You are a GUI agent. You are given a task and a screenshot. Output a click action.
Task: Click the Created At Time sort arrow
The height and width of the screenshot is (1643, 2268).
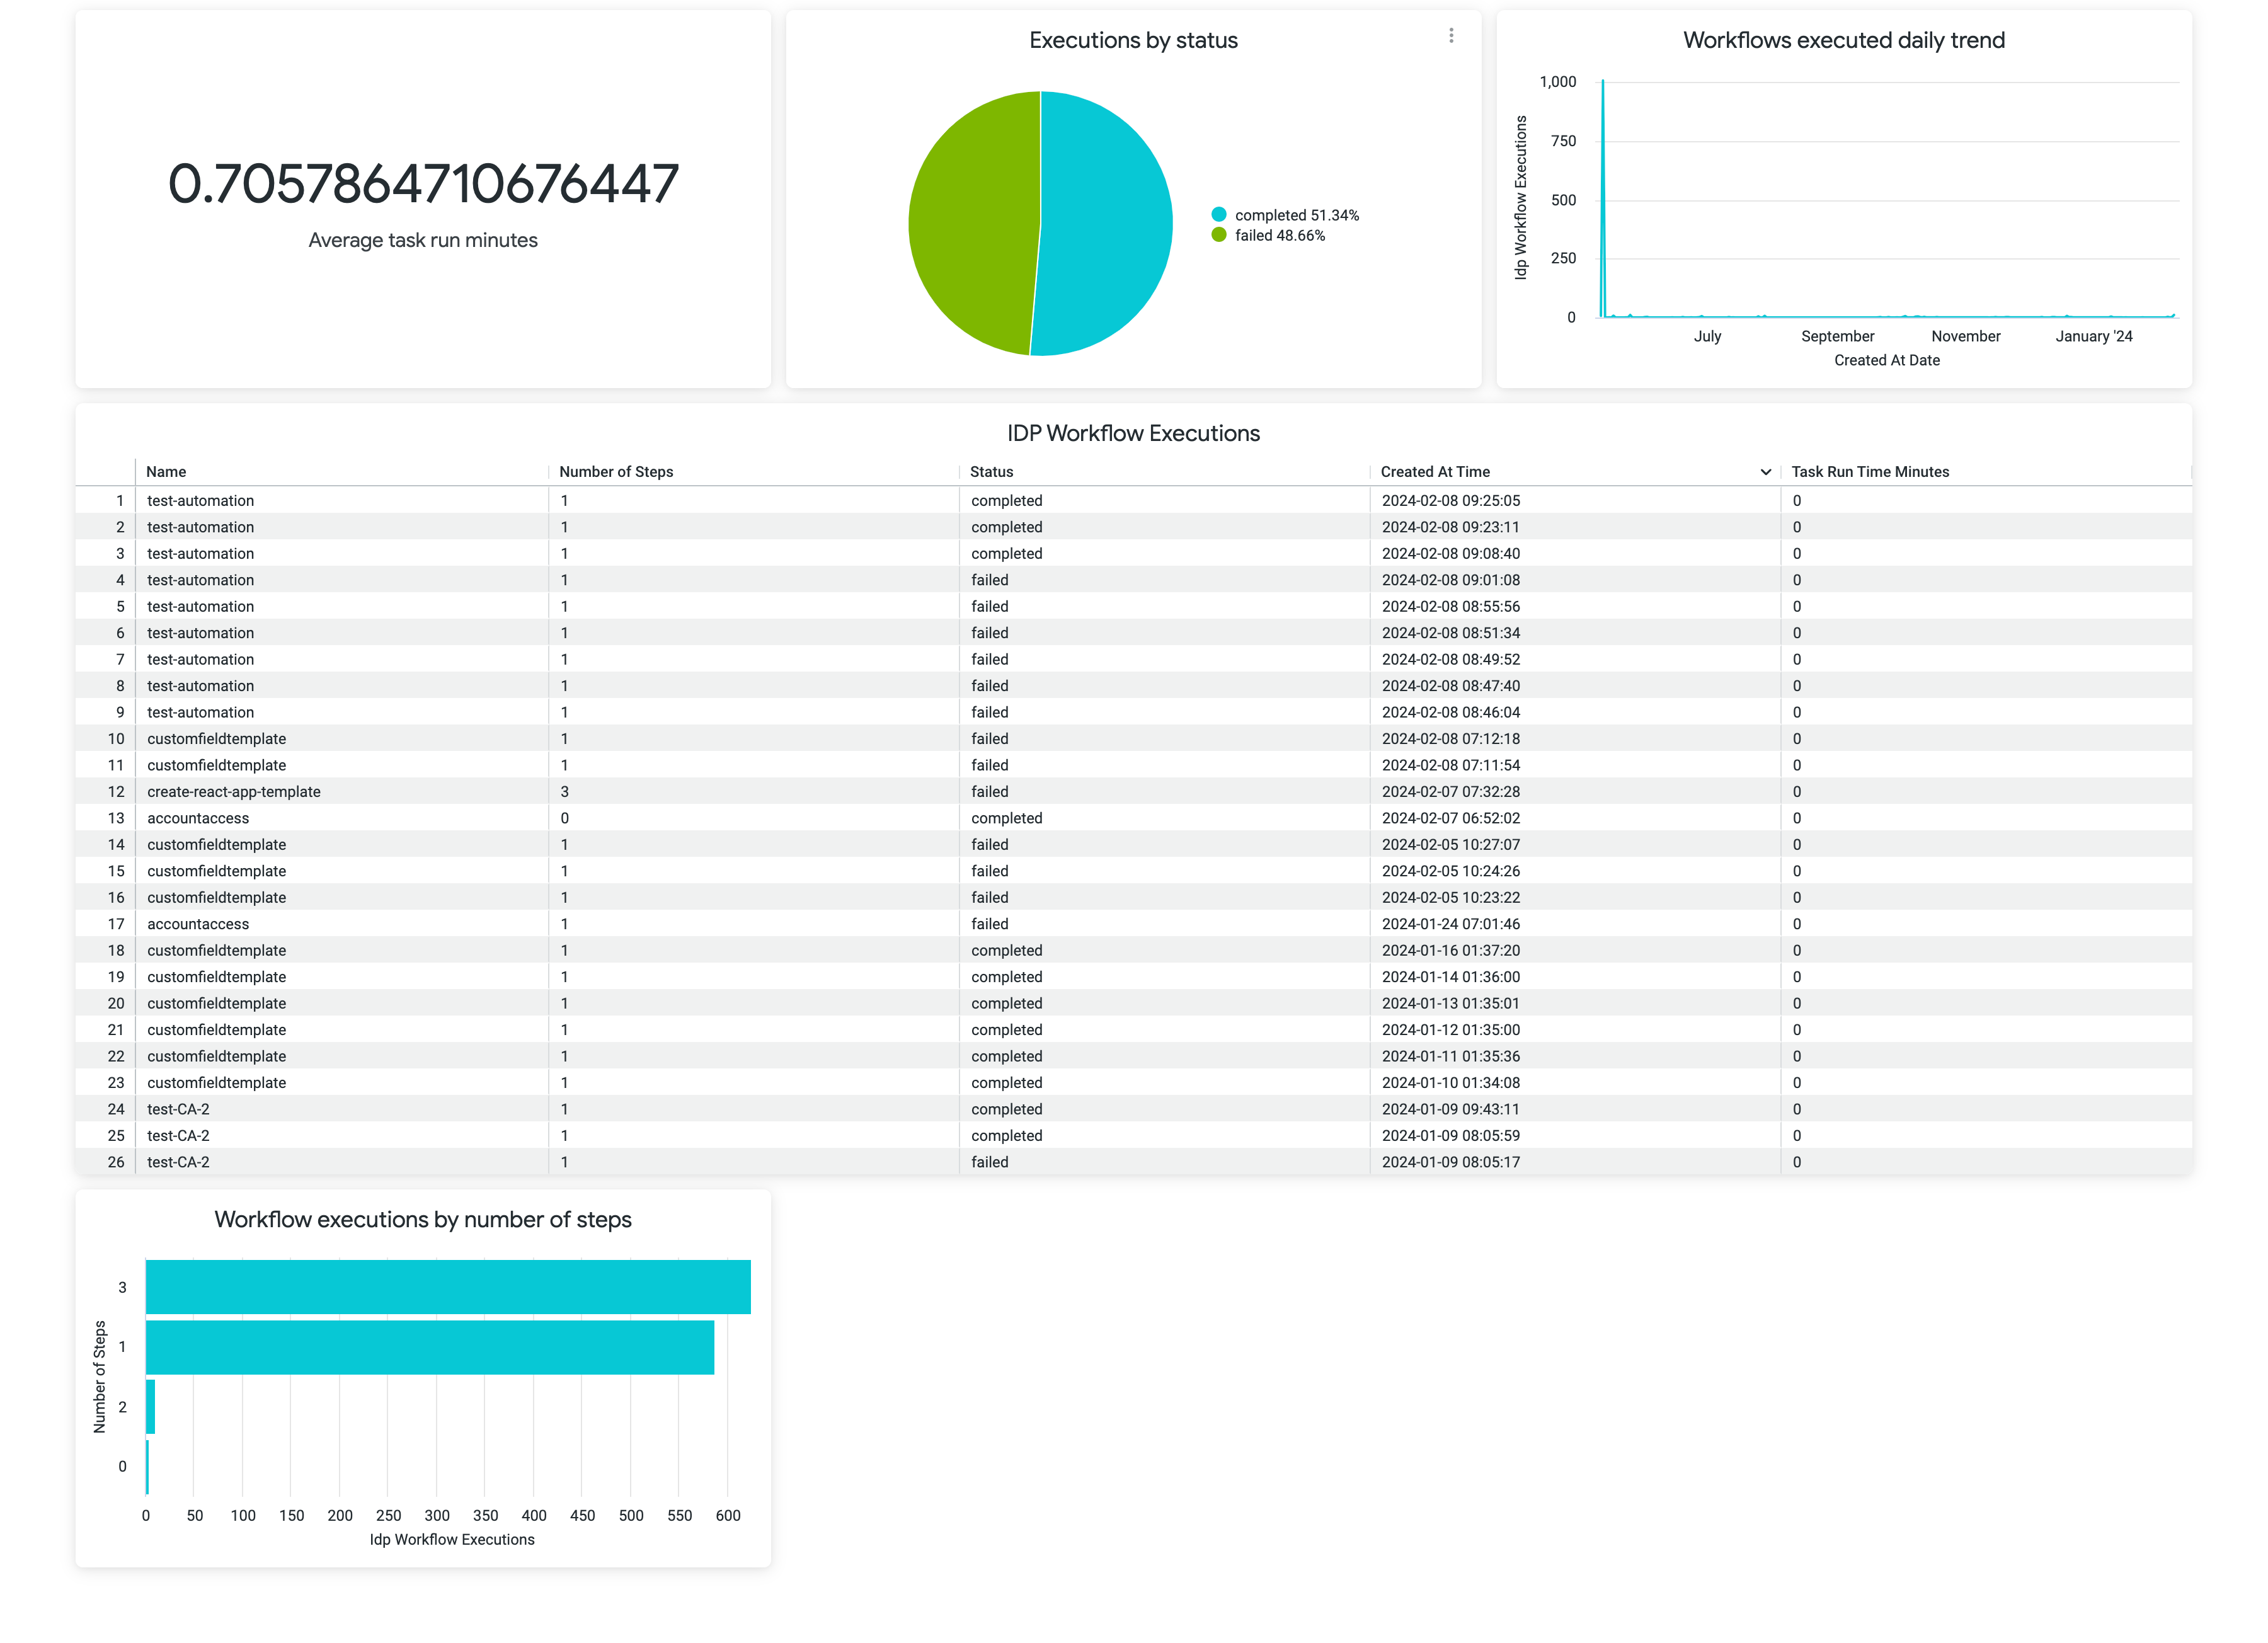[x=1765, y=472]
